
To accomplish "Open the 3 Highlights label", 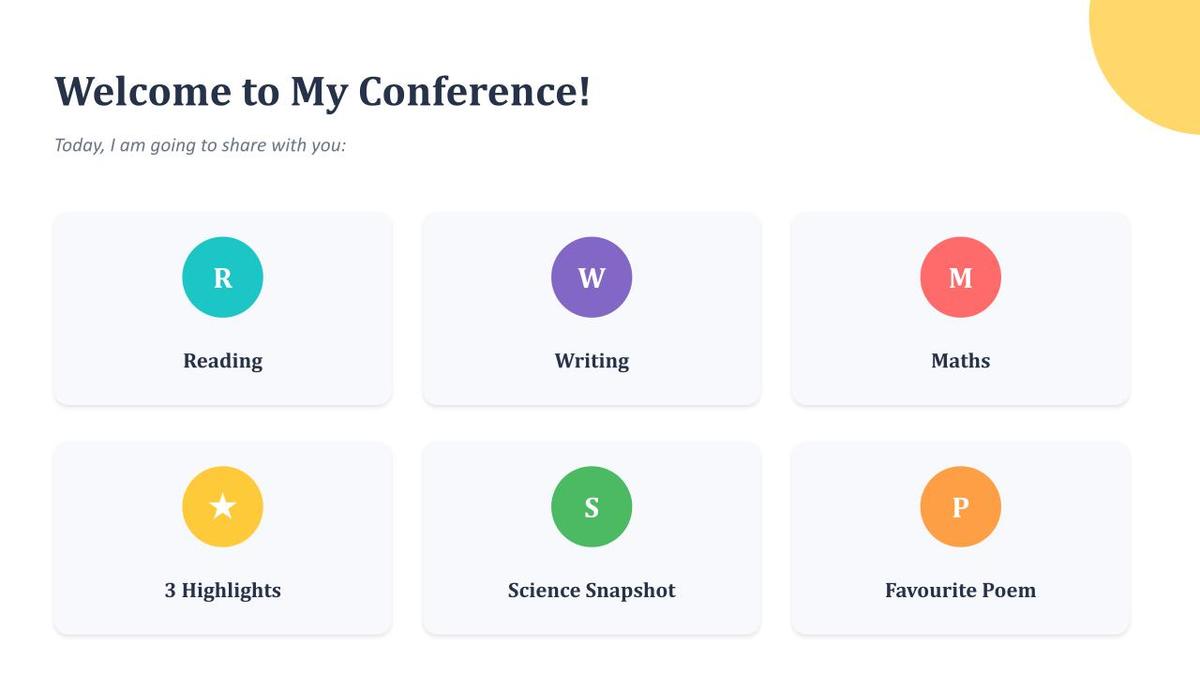I will pyautogui.click(x=222, y=591).
